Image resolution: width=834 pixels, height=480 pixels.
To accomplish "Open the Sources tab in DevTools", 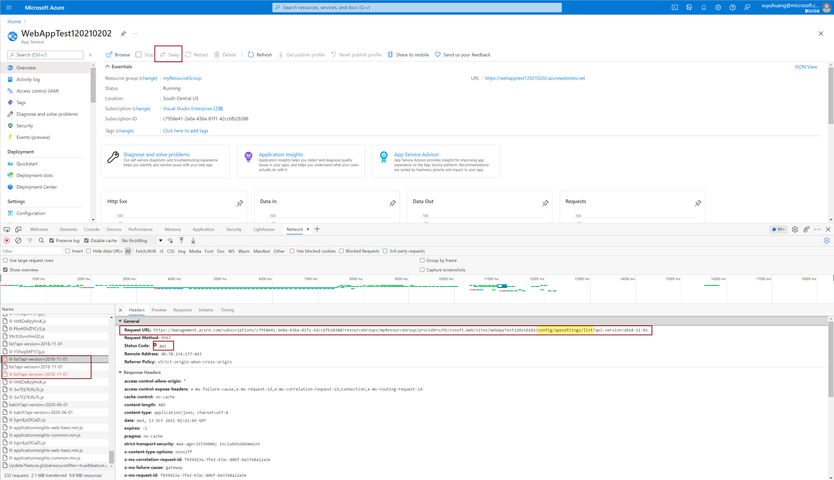I will [x=114, y=229].
